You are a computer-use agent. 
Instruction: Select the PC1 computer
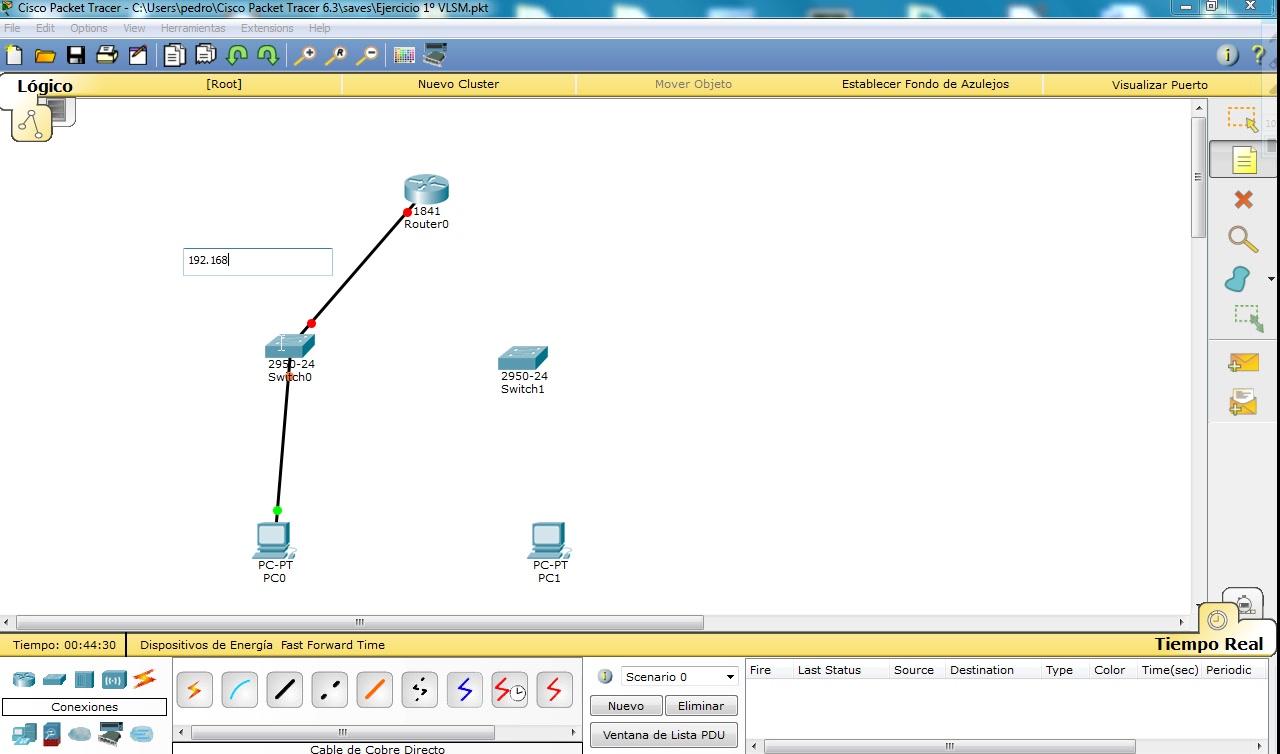coord(548,540)
